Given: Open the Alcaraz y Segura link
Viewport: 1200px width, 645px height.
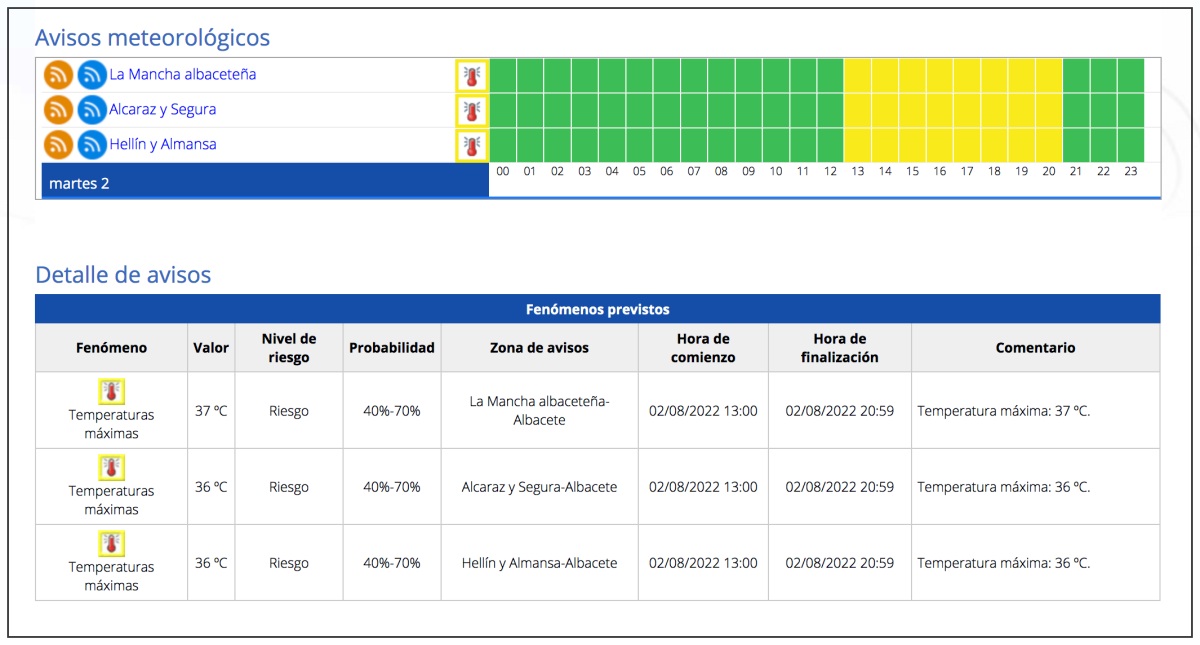Looking at the screenshot, I should 162,110.
